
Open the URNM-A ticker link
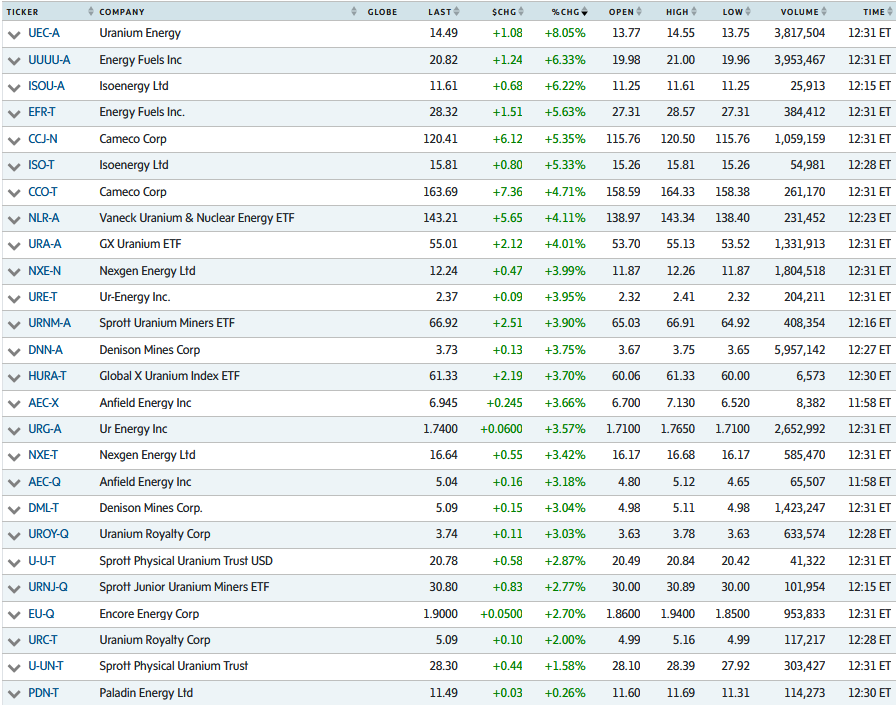50,323
